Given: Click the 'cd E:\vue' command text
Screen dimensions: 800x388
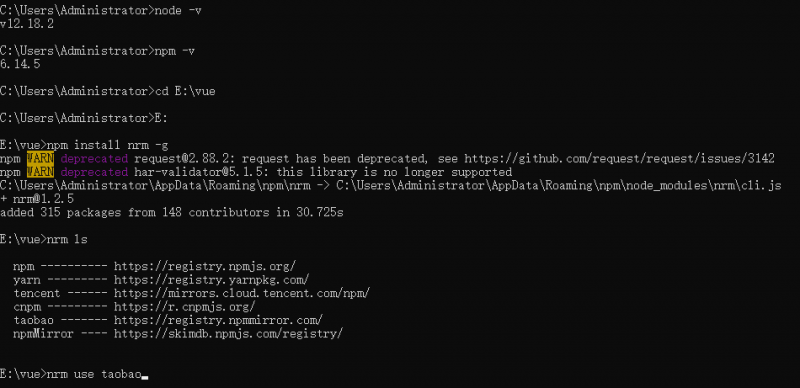Looking at the screenshot, I should tap(185, 91).
